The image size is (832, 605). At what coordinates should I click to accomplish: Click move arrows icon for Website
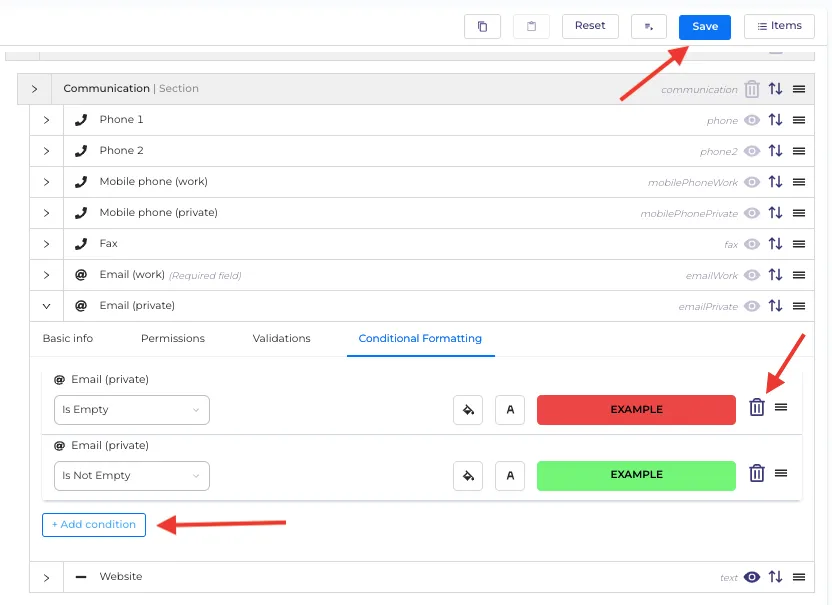click(x=775, y=576)
